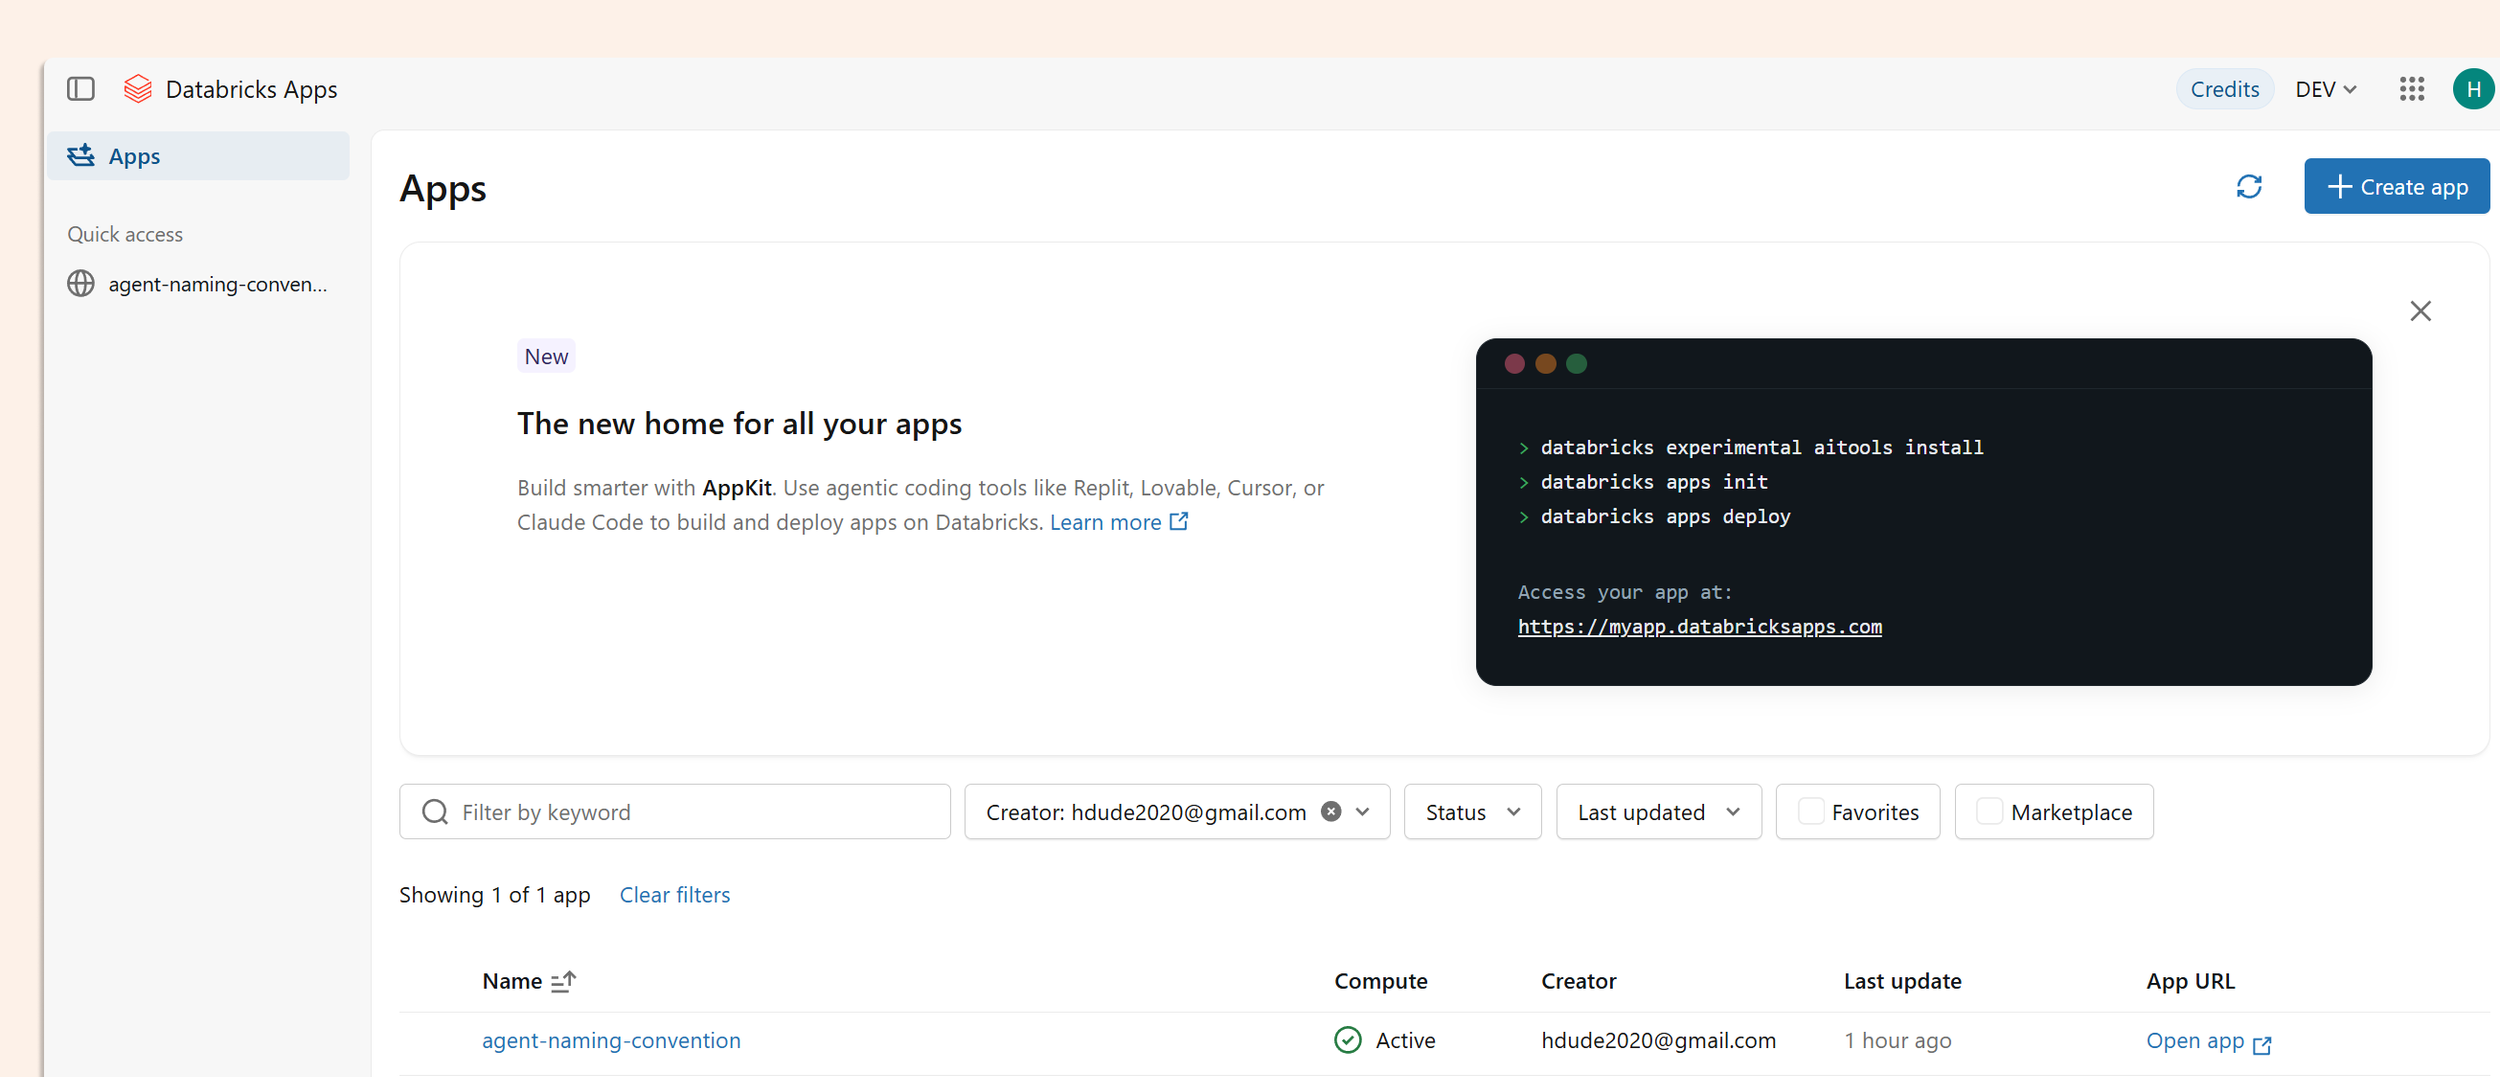
Task: Open the Last updated dropdown
Action: [x=1658, y=811]
